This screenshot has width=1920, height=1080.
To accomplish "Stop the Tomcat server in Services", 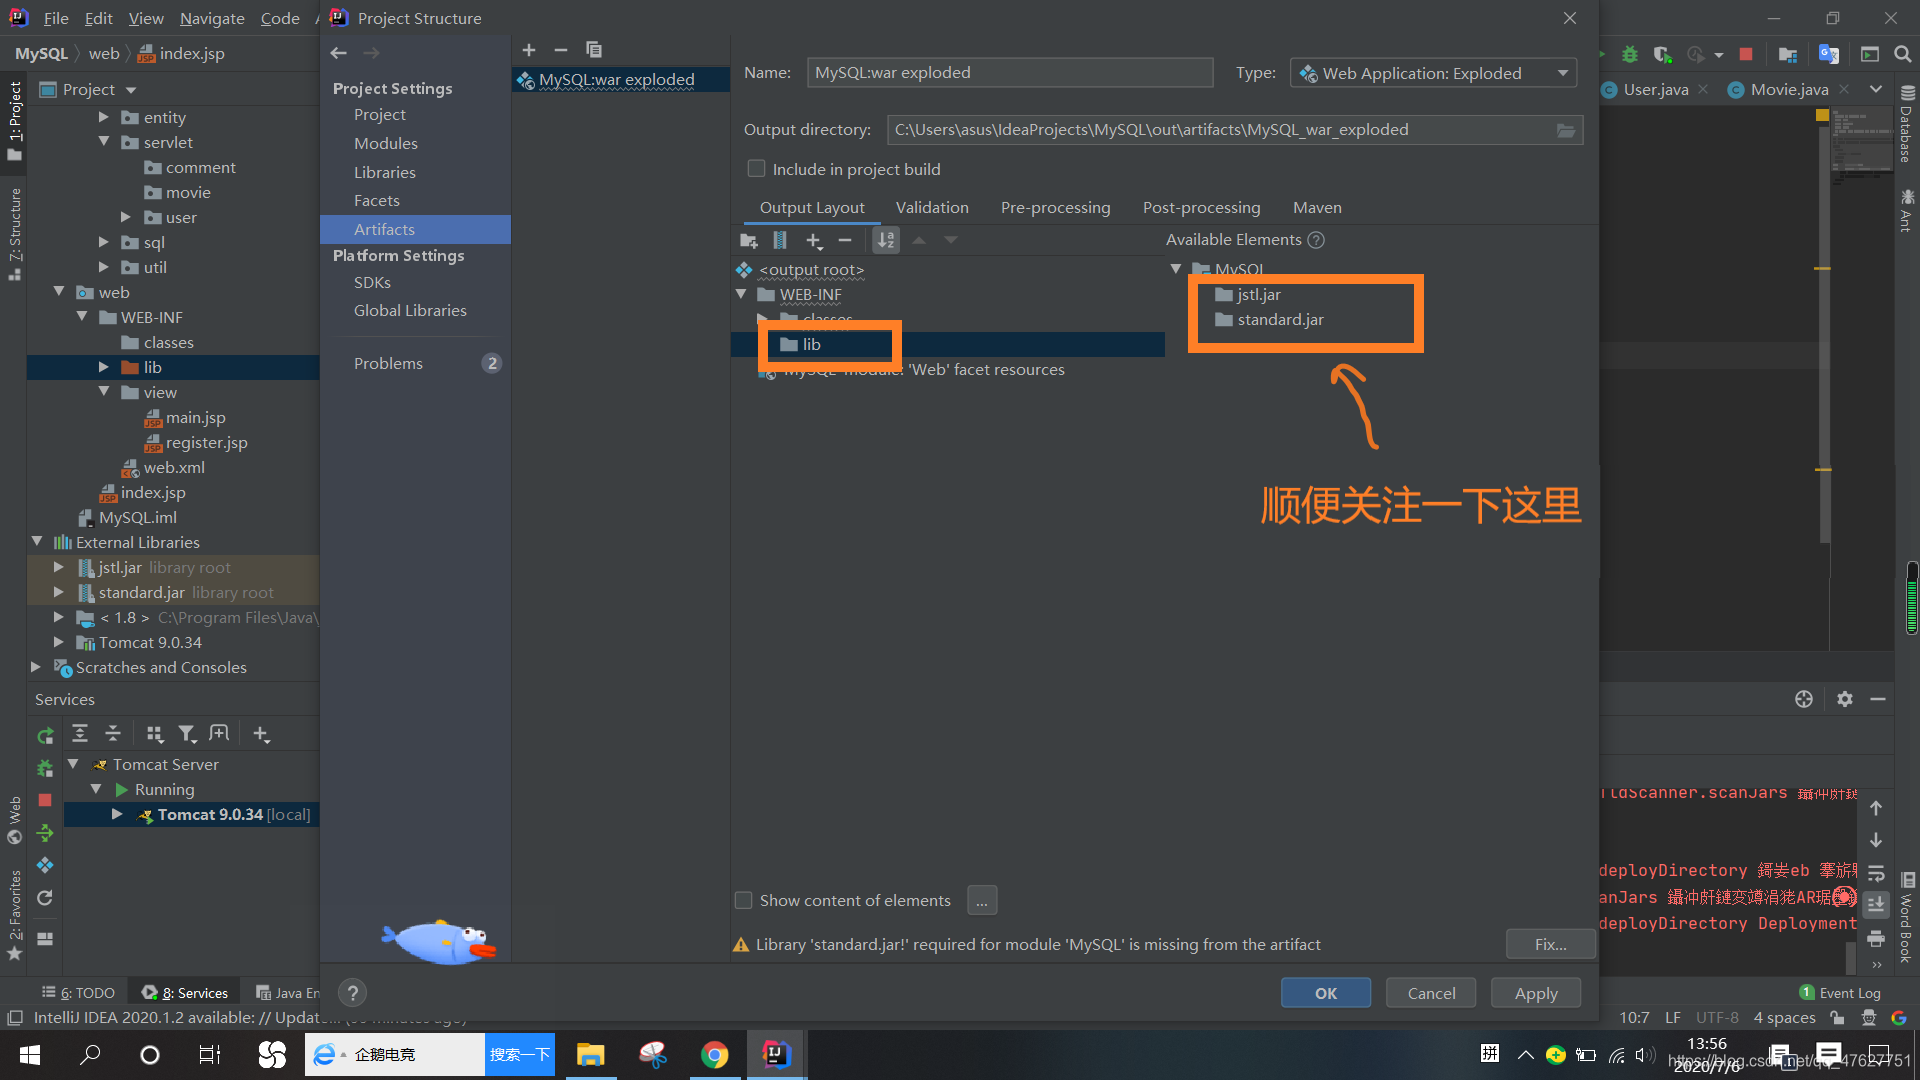I will pos(45,800).
